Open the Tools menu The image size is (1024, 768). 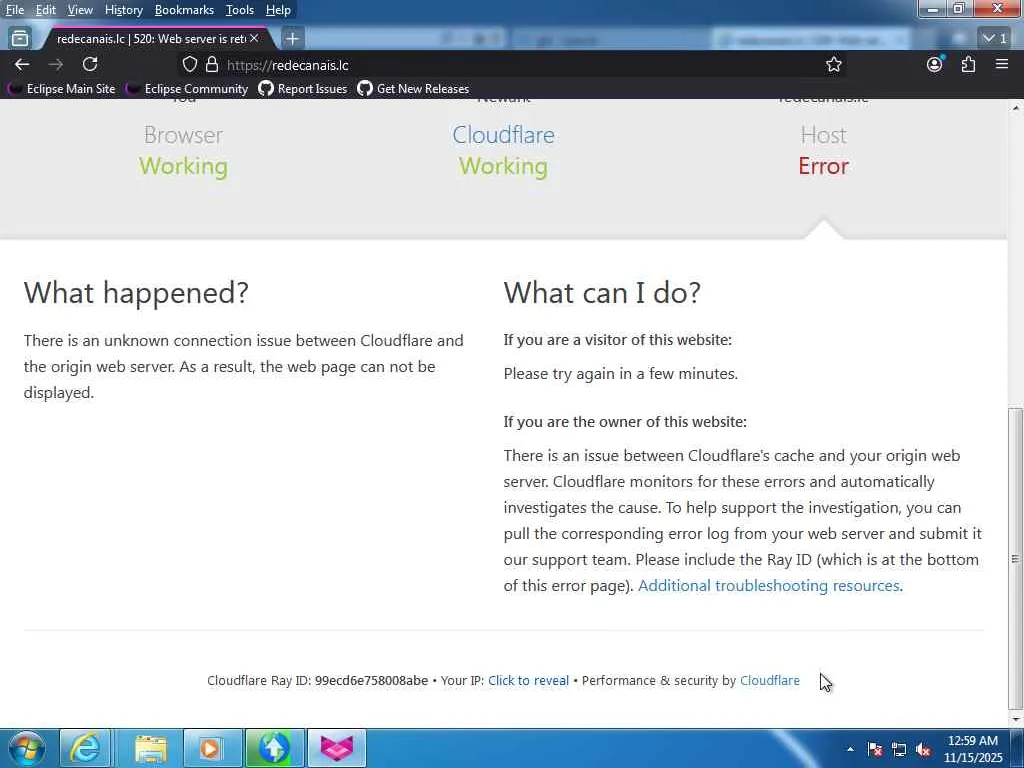239,10
